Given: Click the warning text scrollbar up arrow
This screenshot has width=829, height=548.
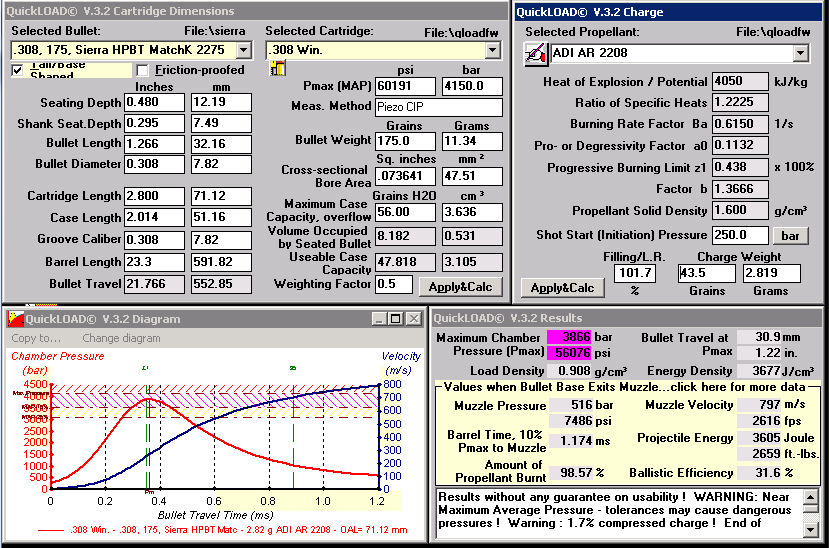Looking at the screenshot, I should pyautogui.click(x=810, y=496).
